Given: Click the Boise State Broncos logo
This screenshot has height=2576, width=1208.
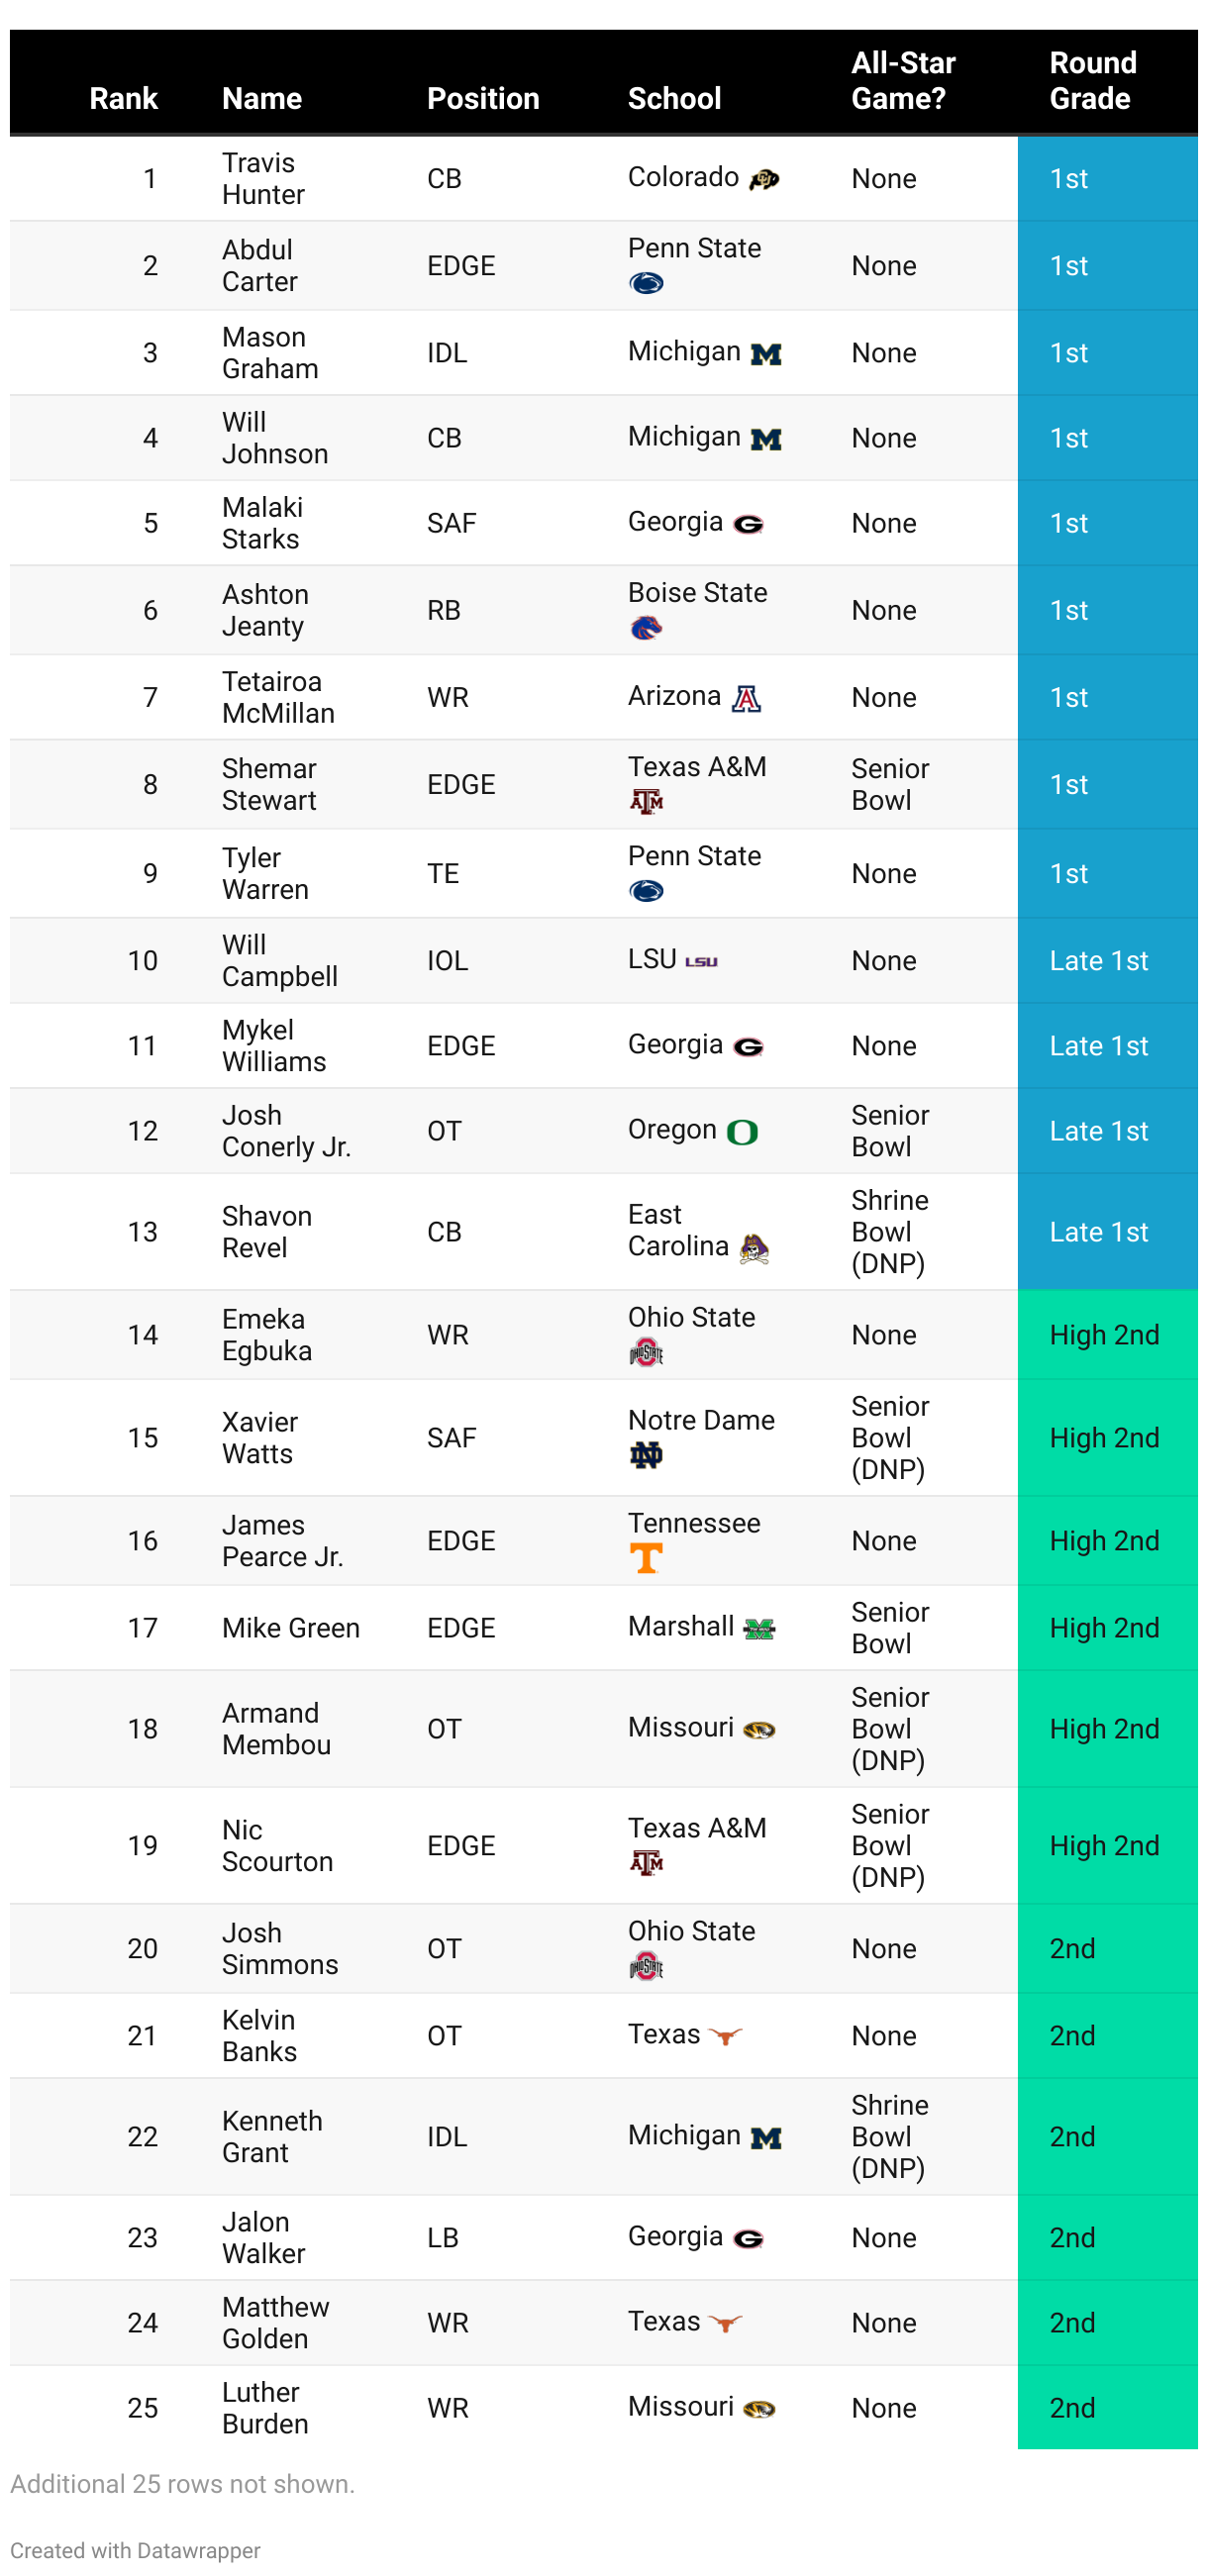Looking at the screenshot, I should click(646, 628).
